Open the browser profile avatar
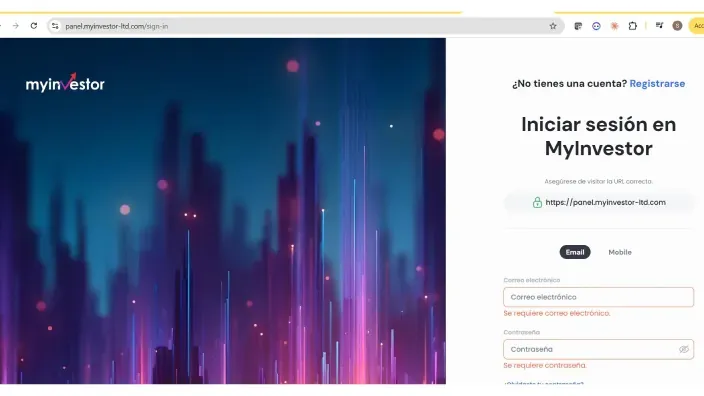704x396 pixels. coord(677,26)
